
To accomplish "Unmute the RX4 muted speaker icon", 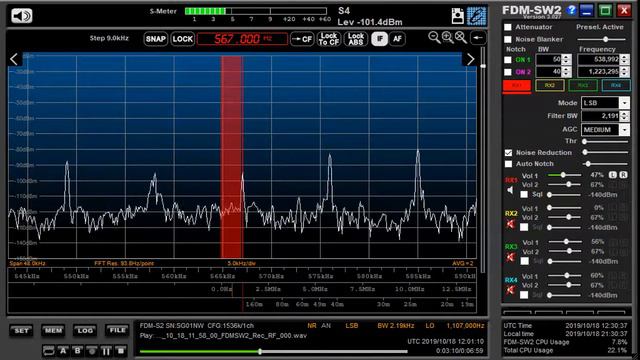I will click(x=510, y=290).
